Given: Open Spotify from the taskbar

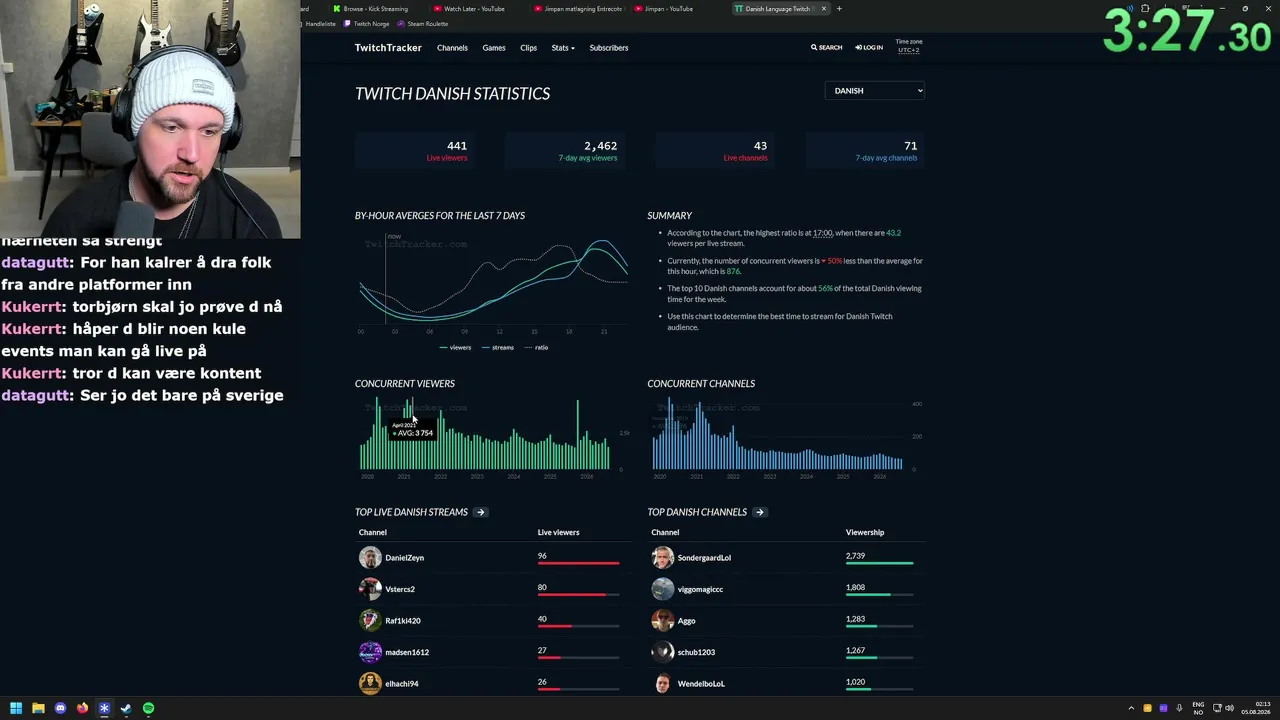Looking at the screenshot, I should [x=148, y=708].
